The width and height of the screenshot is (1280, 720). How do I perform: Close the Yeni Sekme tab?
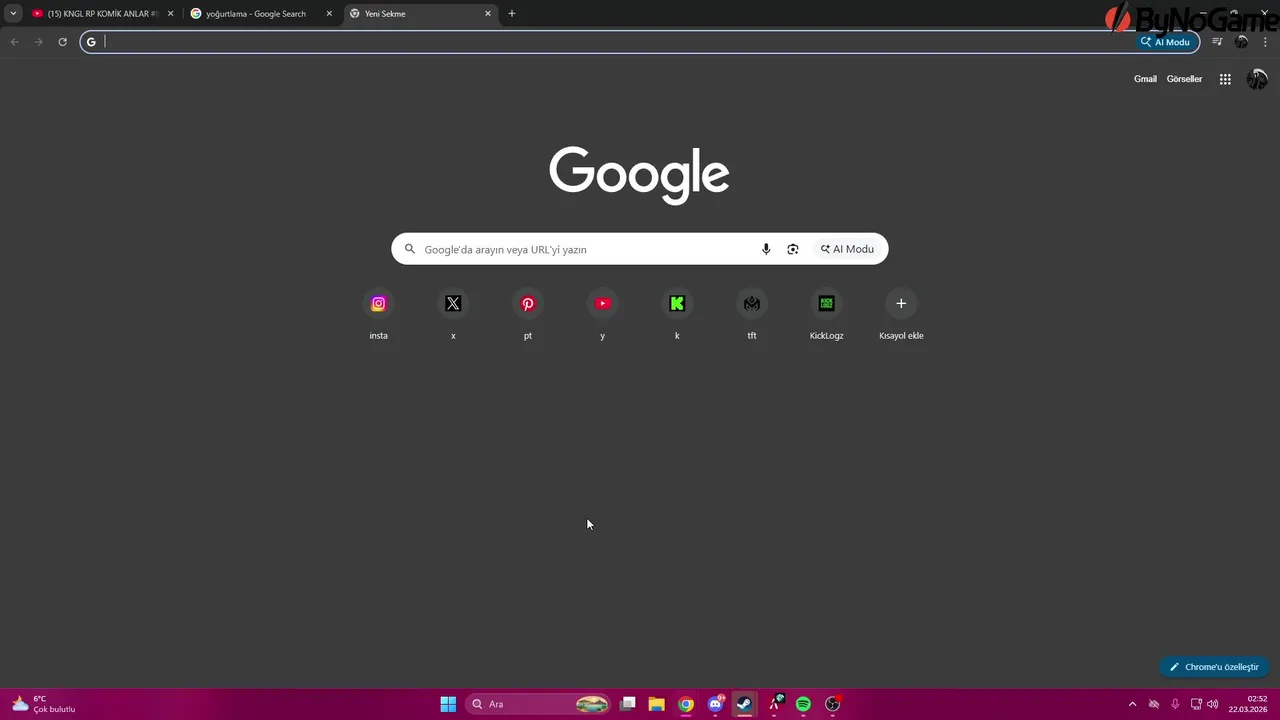488,14
